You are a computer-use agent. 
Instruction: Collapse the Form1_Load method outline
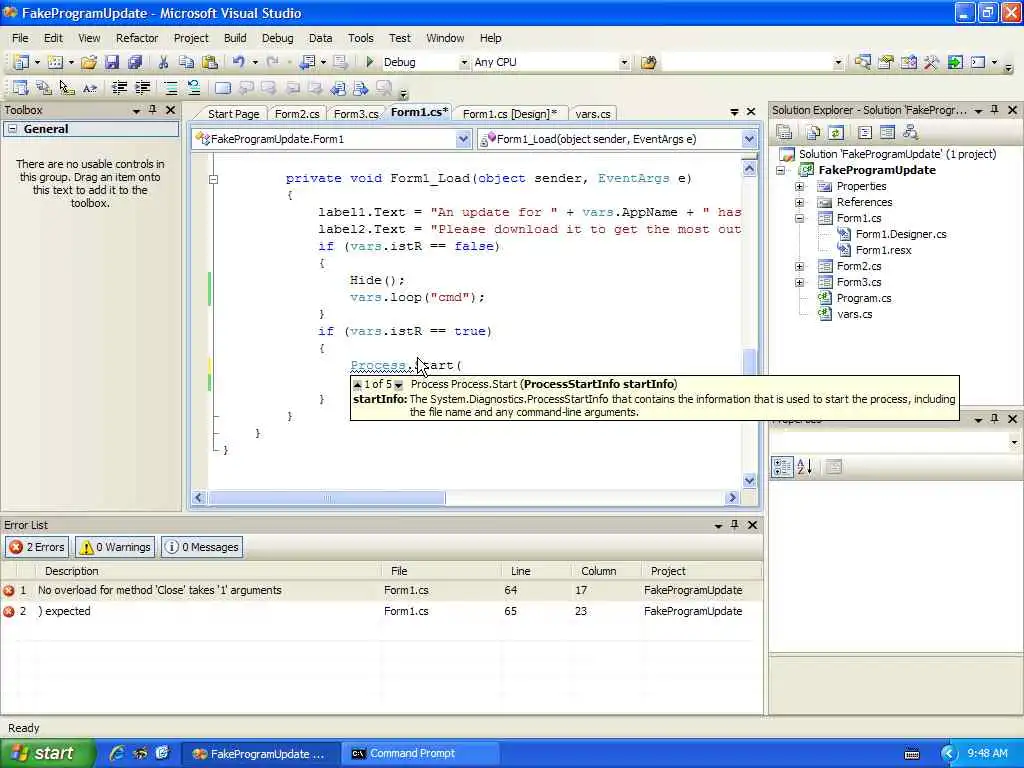tap(213, 179)
